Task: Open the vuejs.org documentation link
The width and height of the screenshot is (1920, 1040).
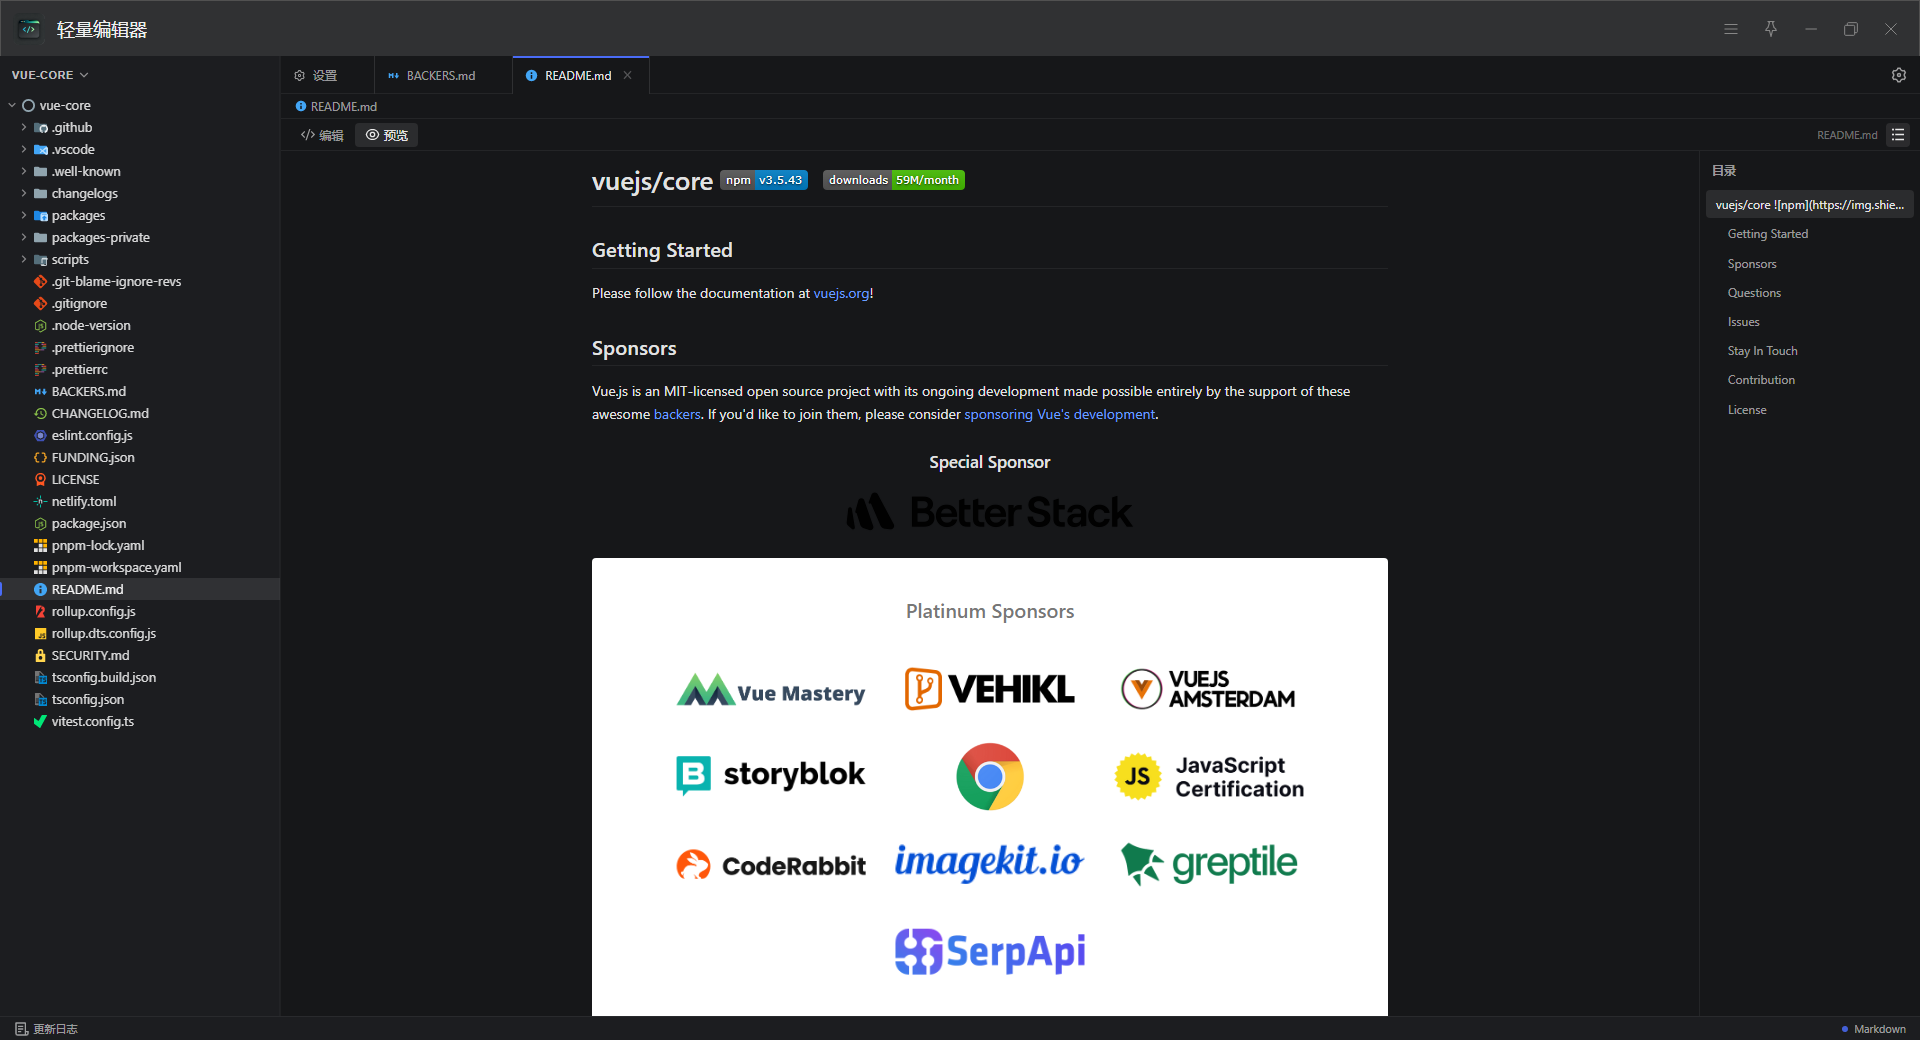Action: pyautogui.click(x=841, y=293)
